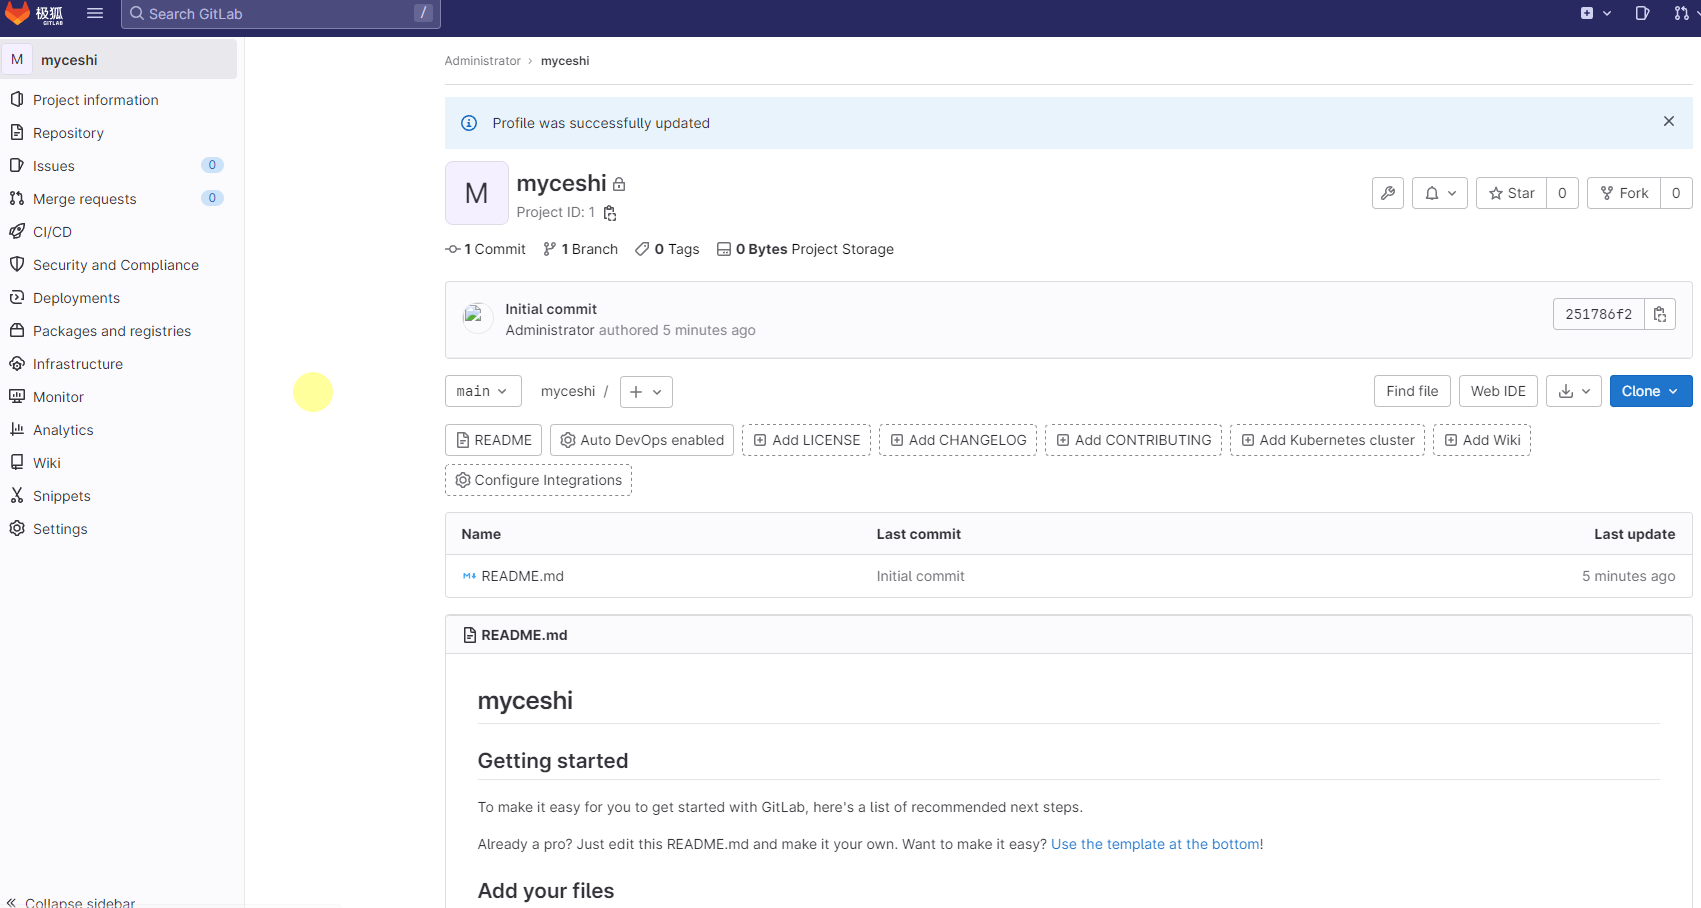Follow the Use the template at the bottom link
1701x908 pixels.
[x=1154, y=843]
